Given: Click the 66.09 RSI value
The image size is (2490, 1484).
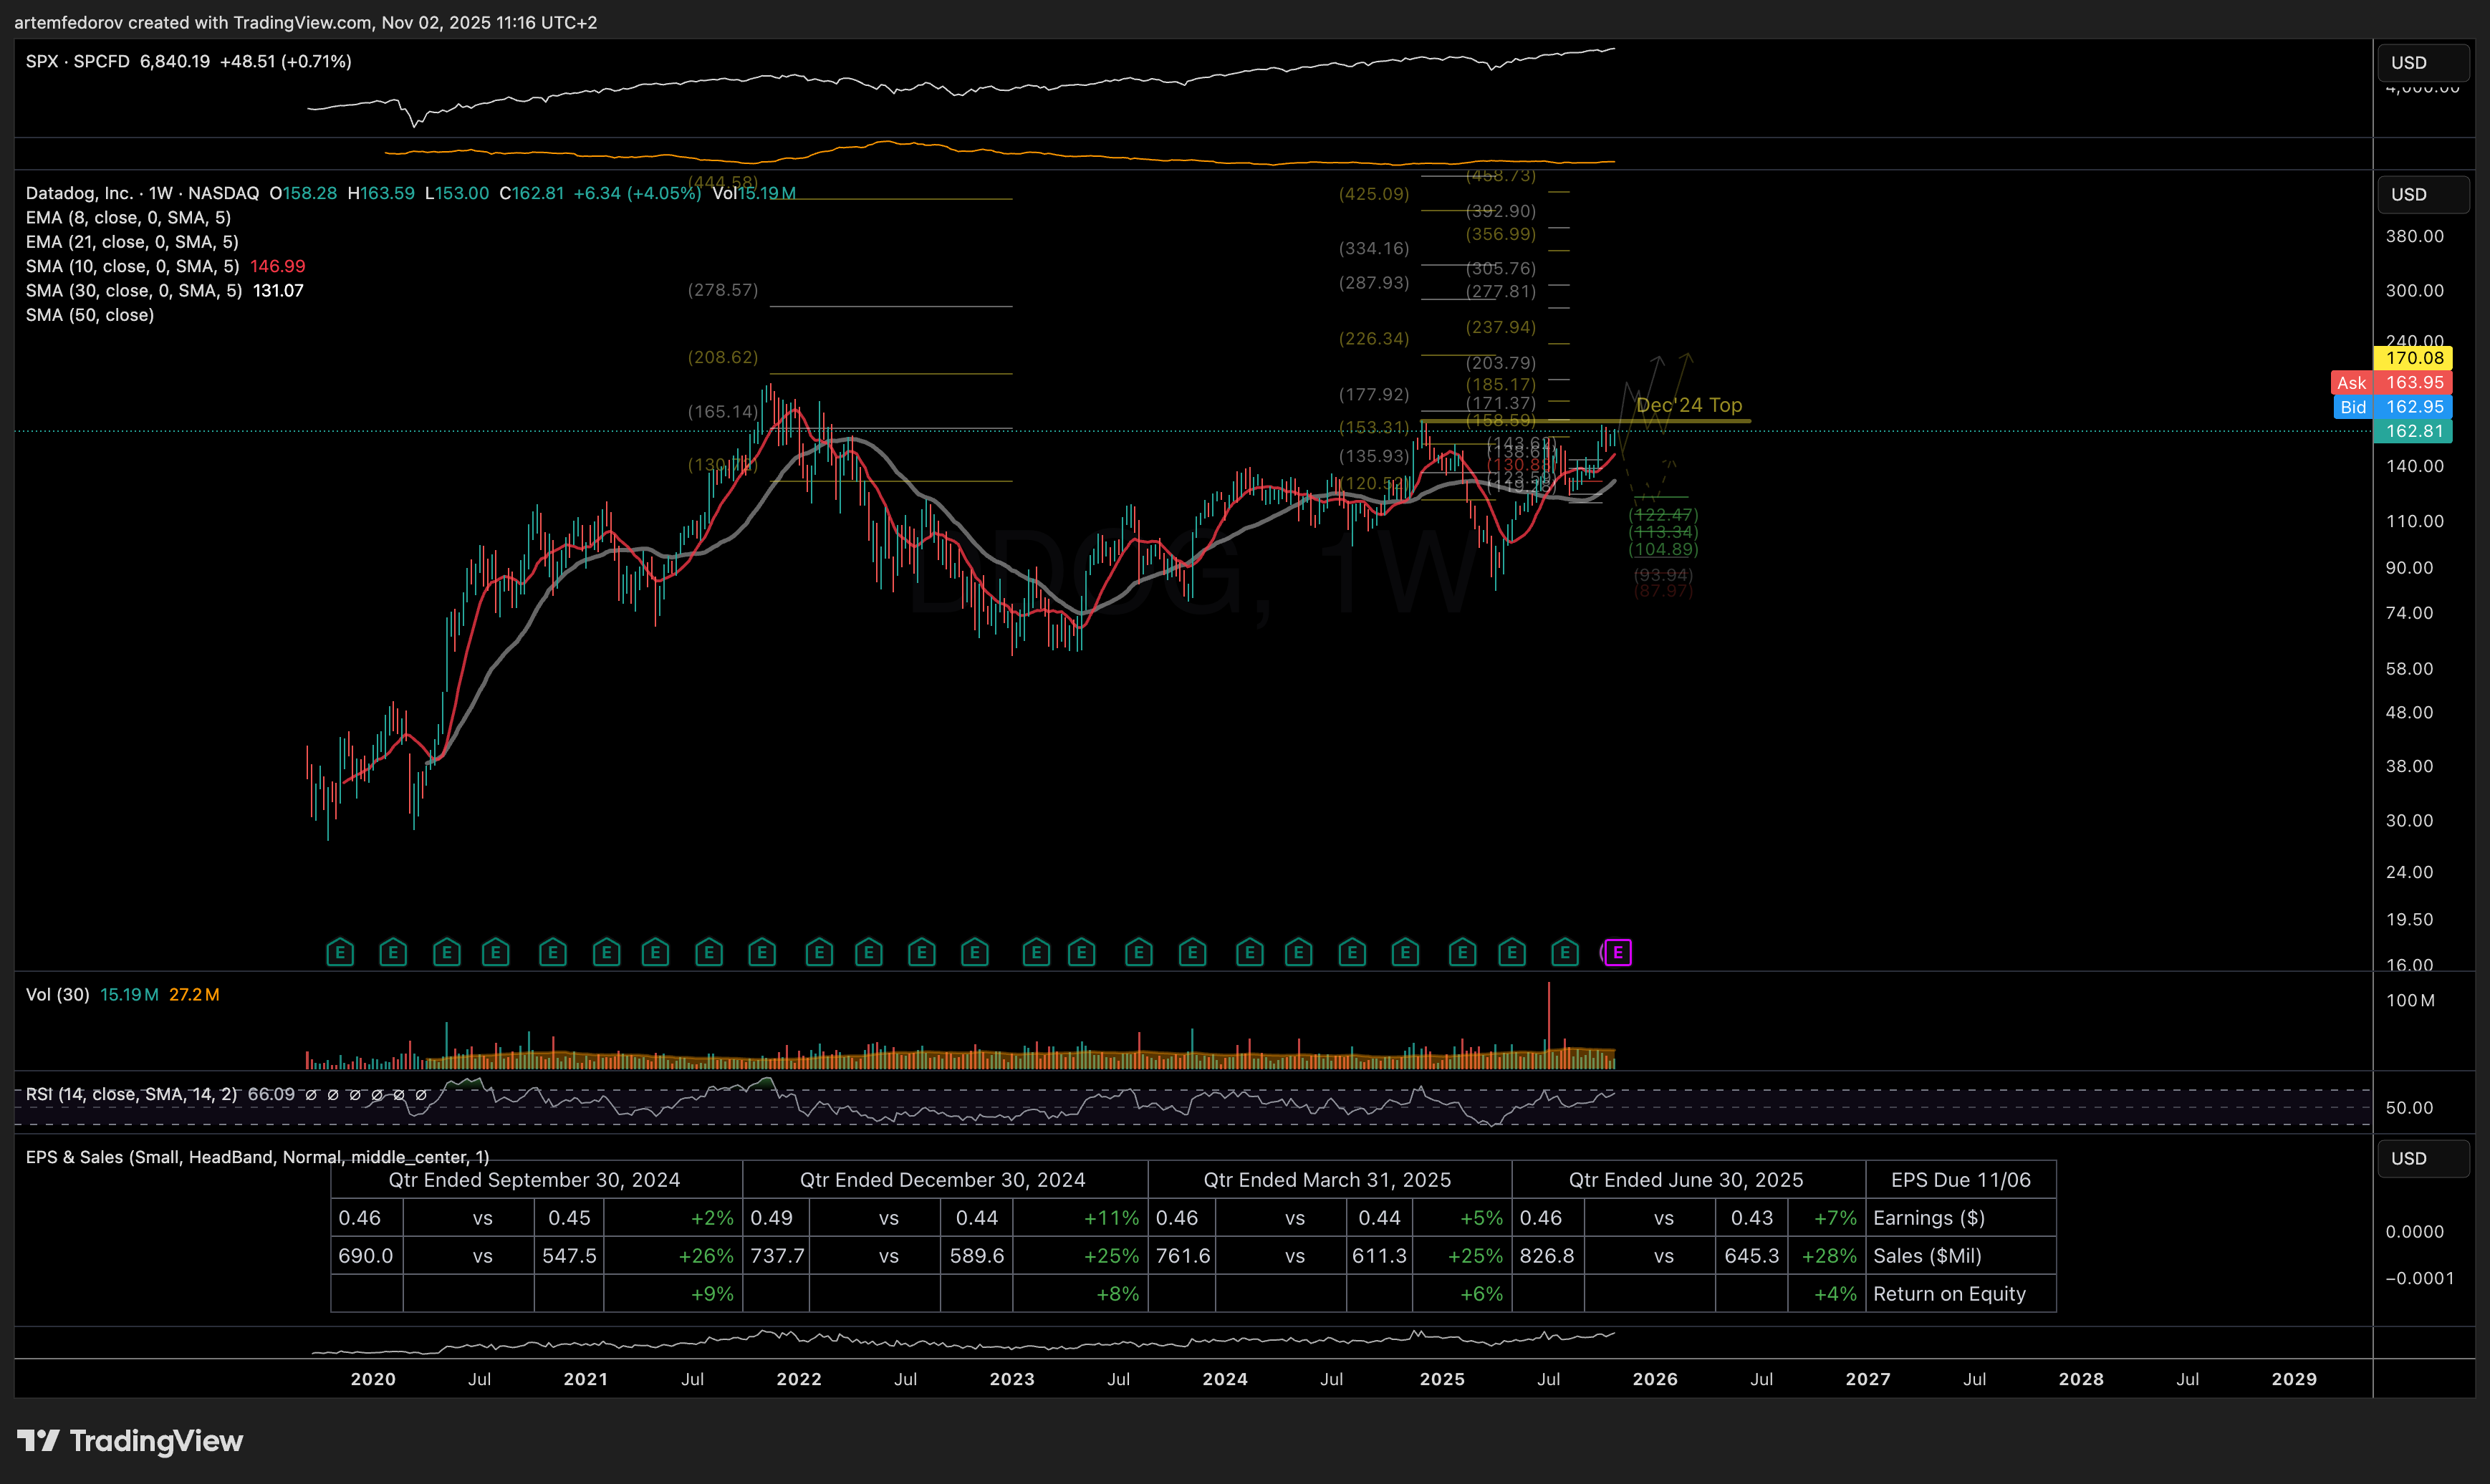Looking at the screenshot, I should click(271, 1094).
